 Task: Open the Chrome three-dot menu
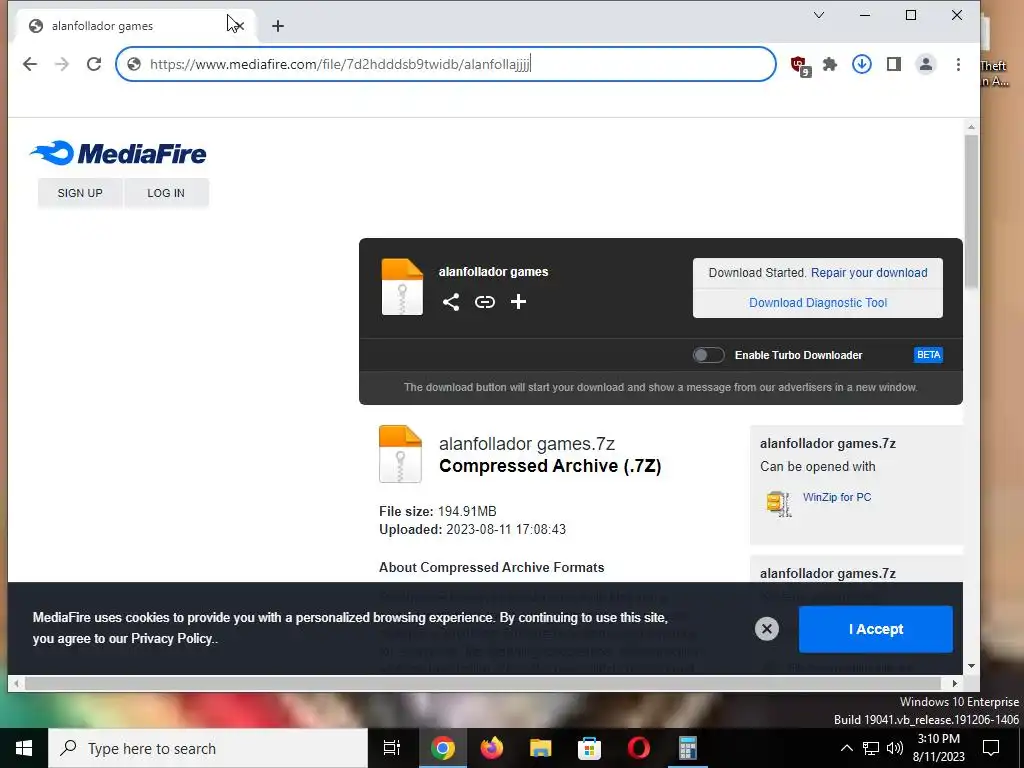coord(958,64)
